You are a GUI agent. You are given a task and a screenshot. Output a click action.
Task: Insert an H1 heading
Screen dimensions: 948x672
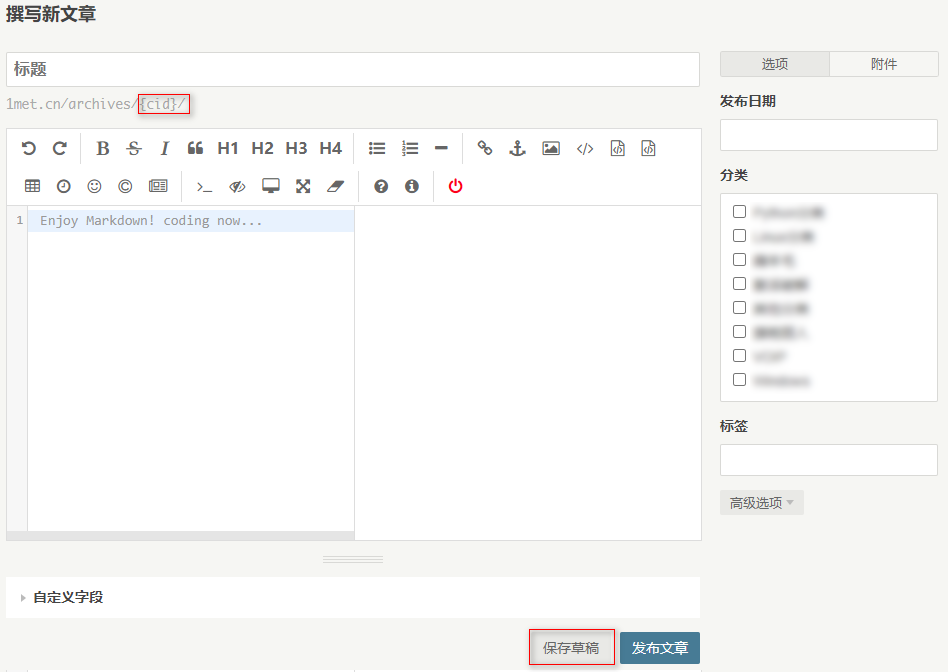pyautogui.click(x=228, y=148)
